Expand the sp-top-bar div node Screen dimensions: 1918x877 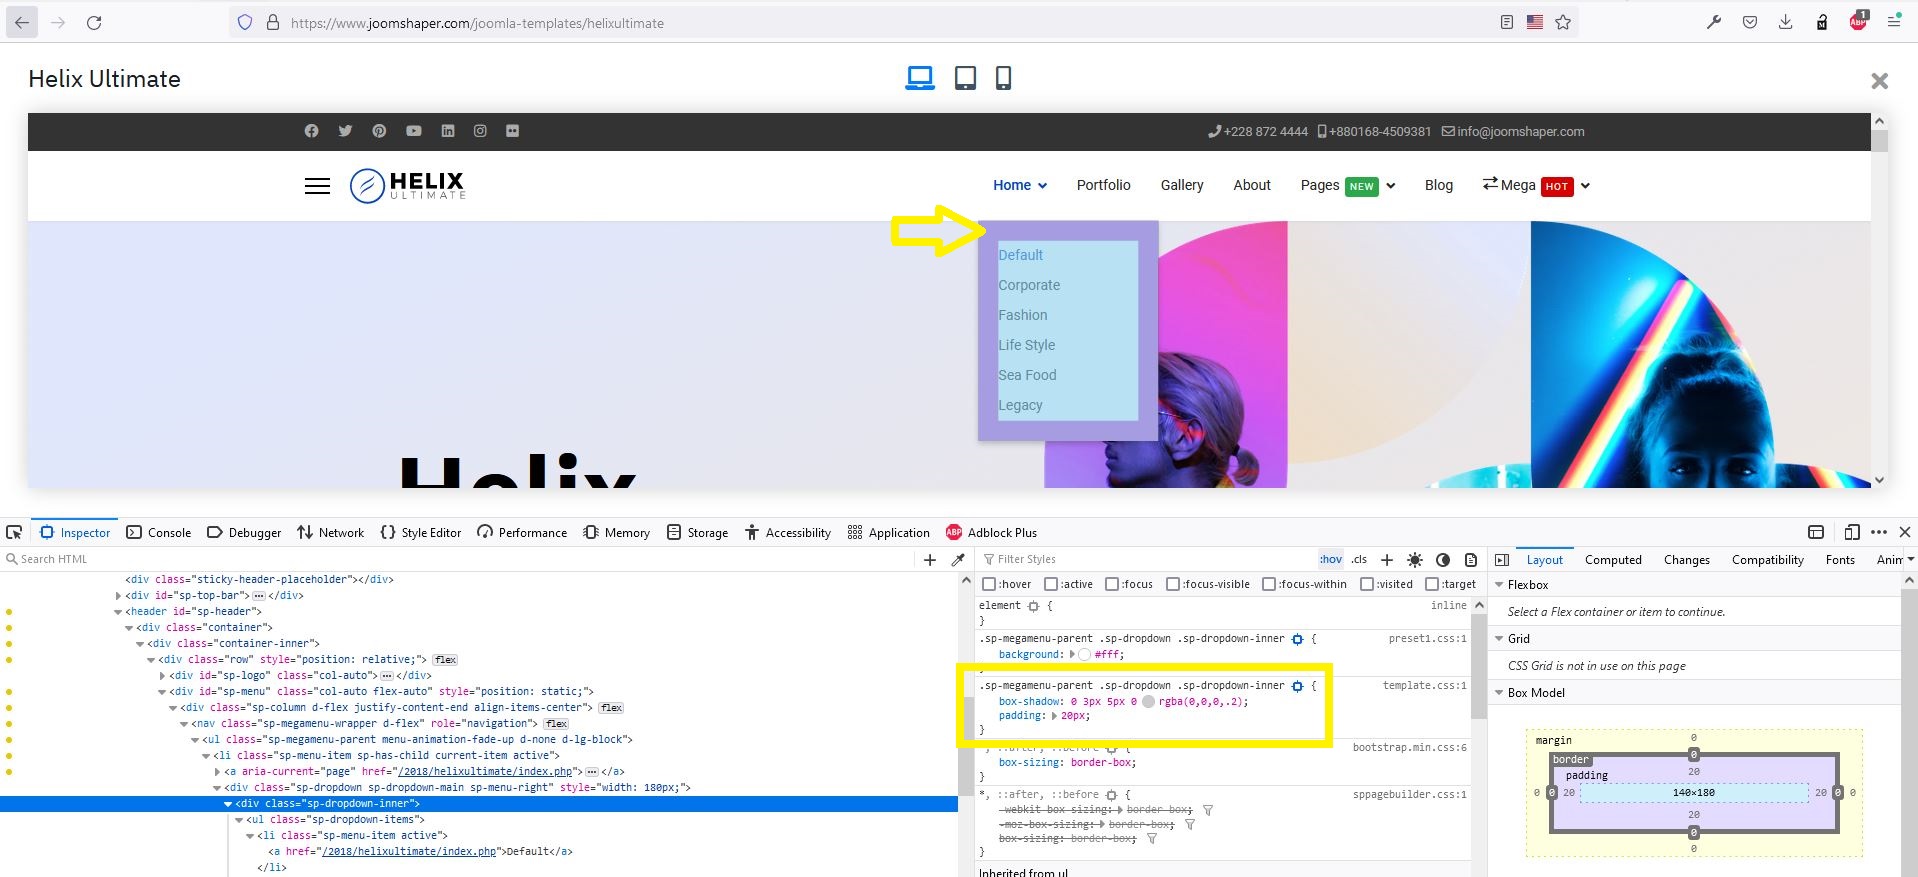[x=119, y=595]
